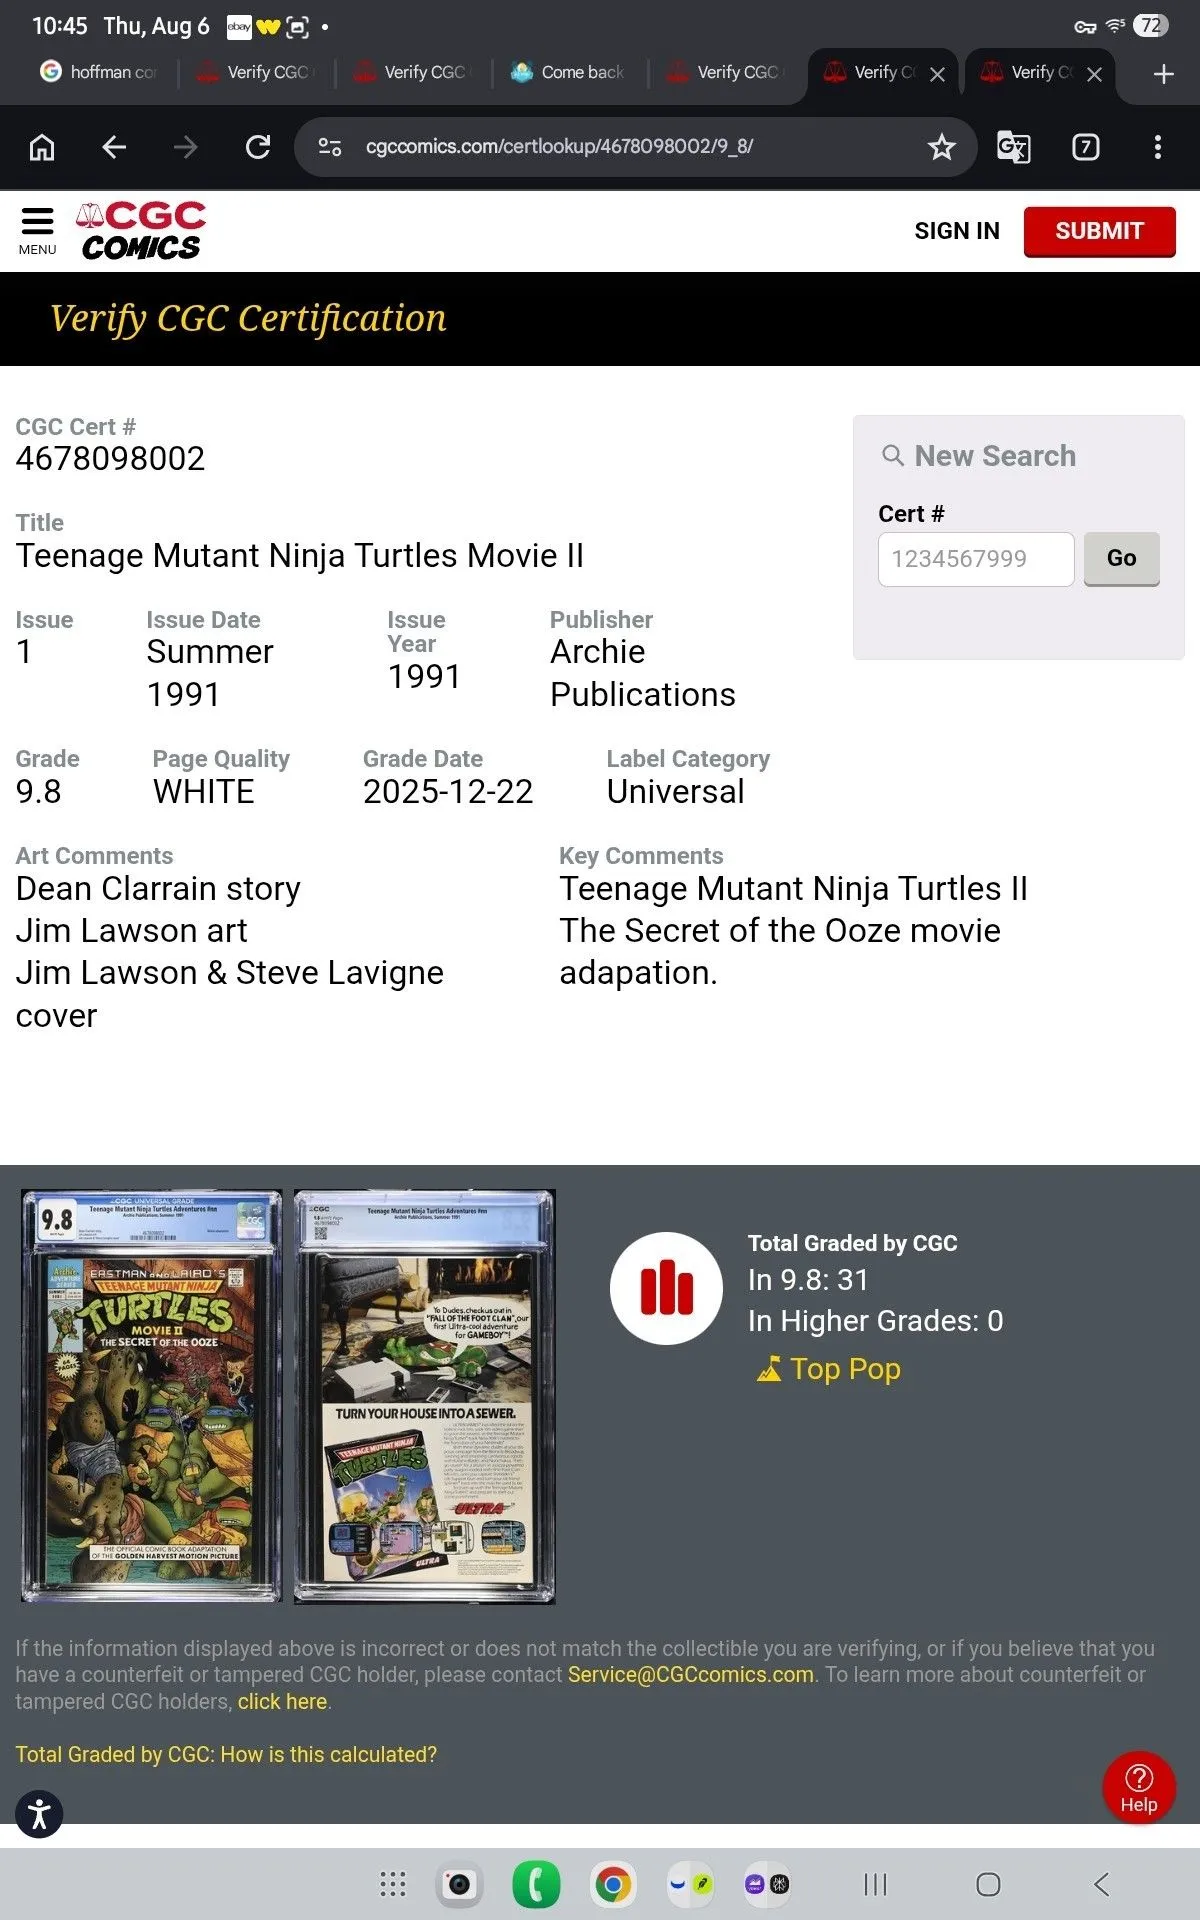Click the Universal label category value
Image resolution: width=1200 pixels, height=1920 pixels.
point(675,791)
